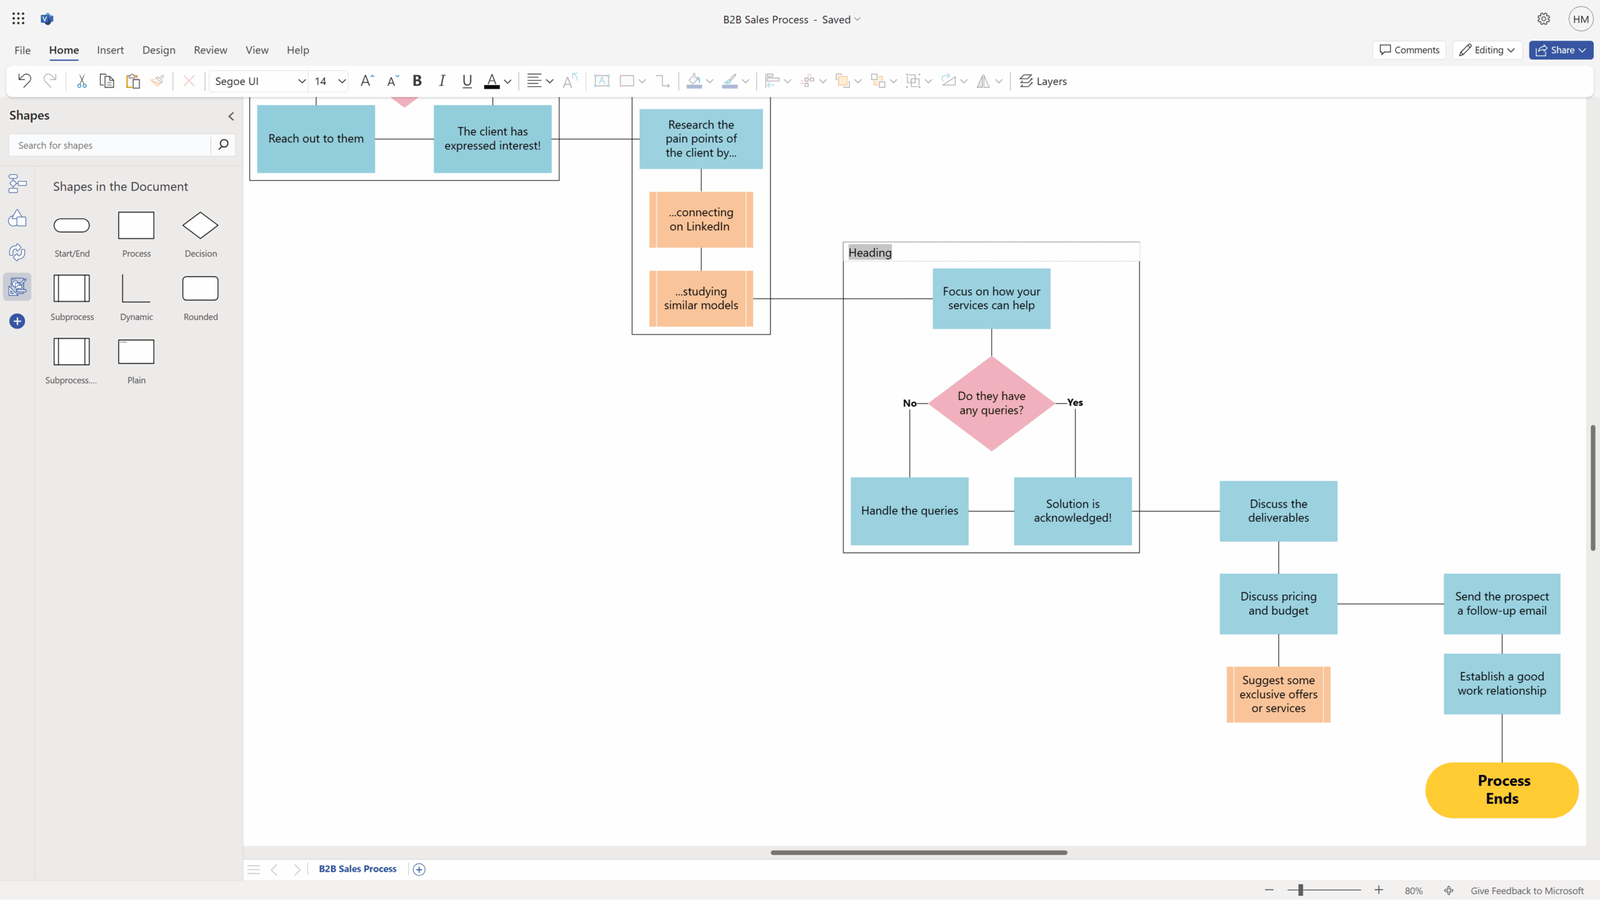
Task: Toggle italic formatting
Action: (x=442, y=81)
